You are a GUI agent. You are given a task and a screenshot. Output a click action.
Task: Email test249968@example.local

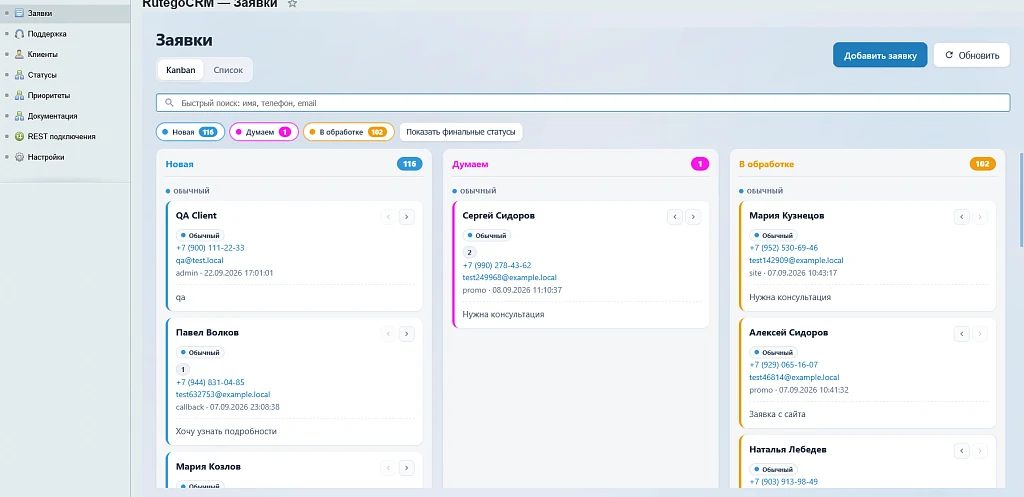(x=509, y=277)
